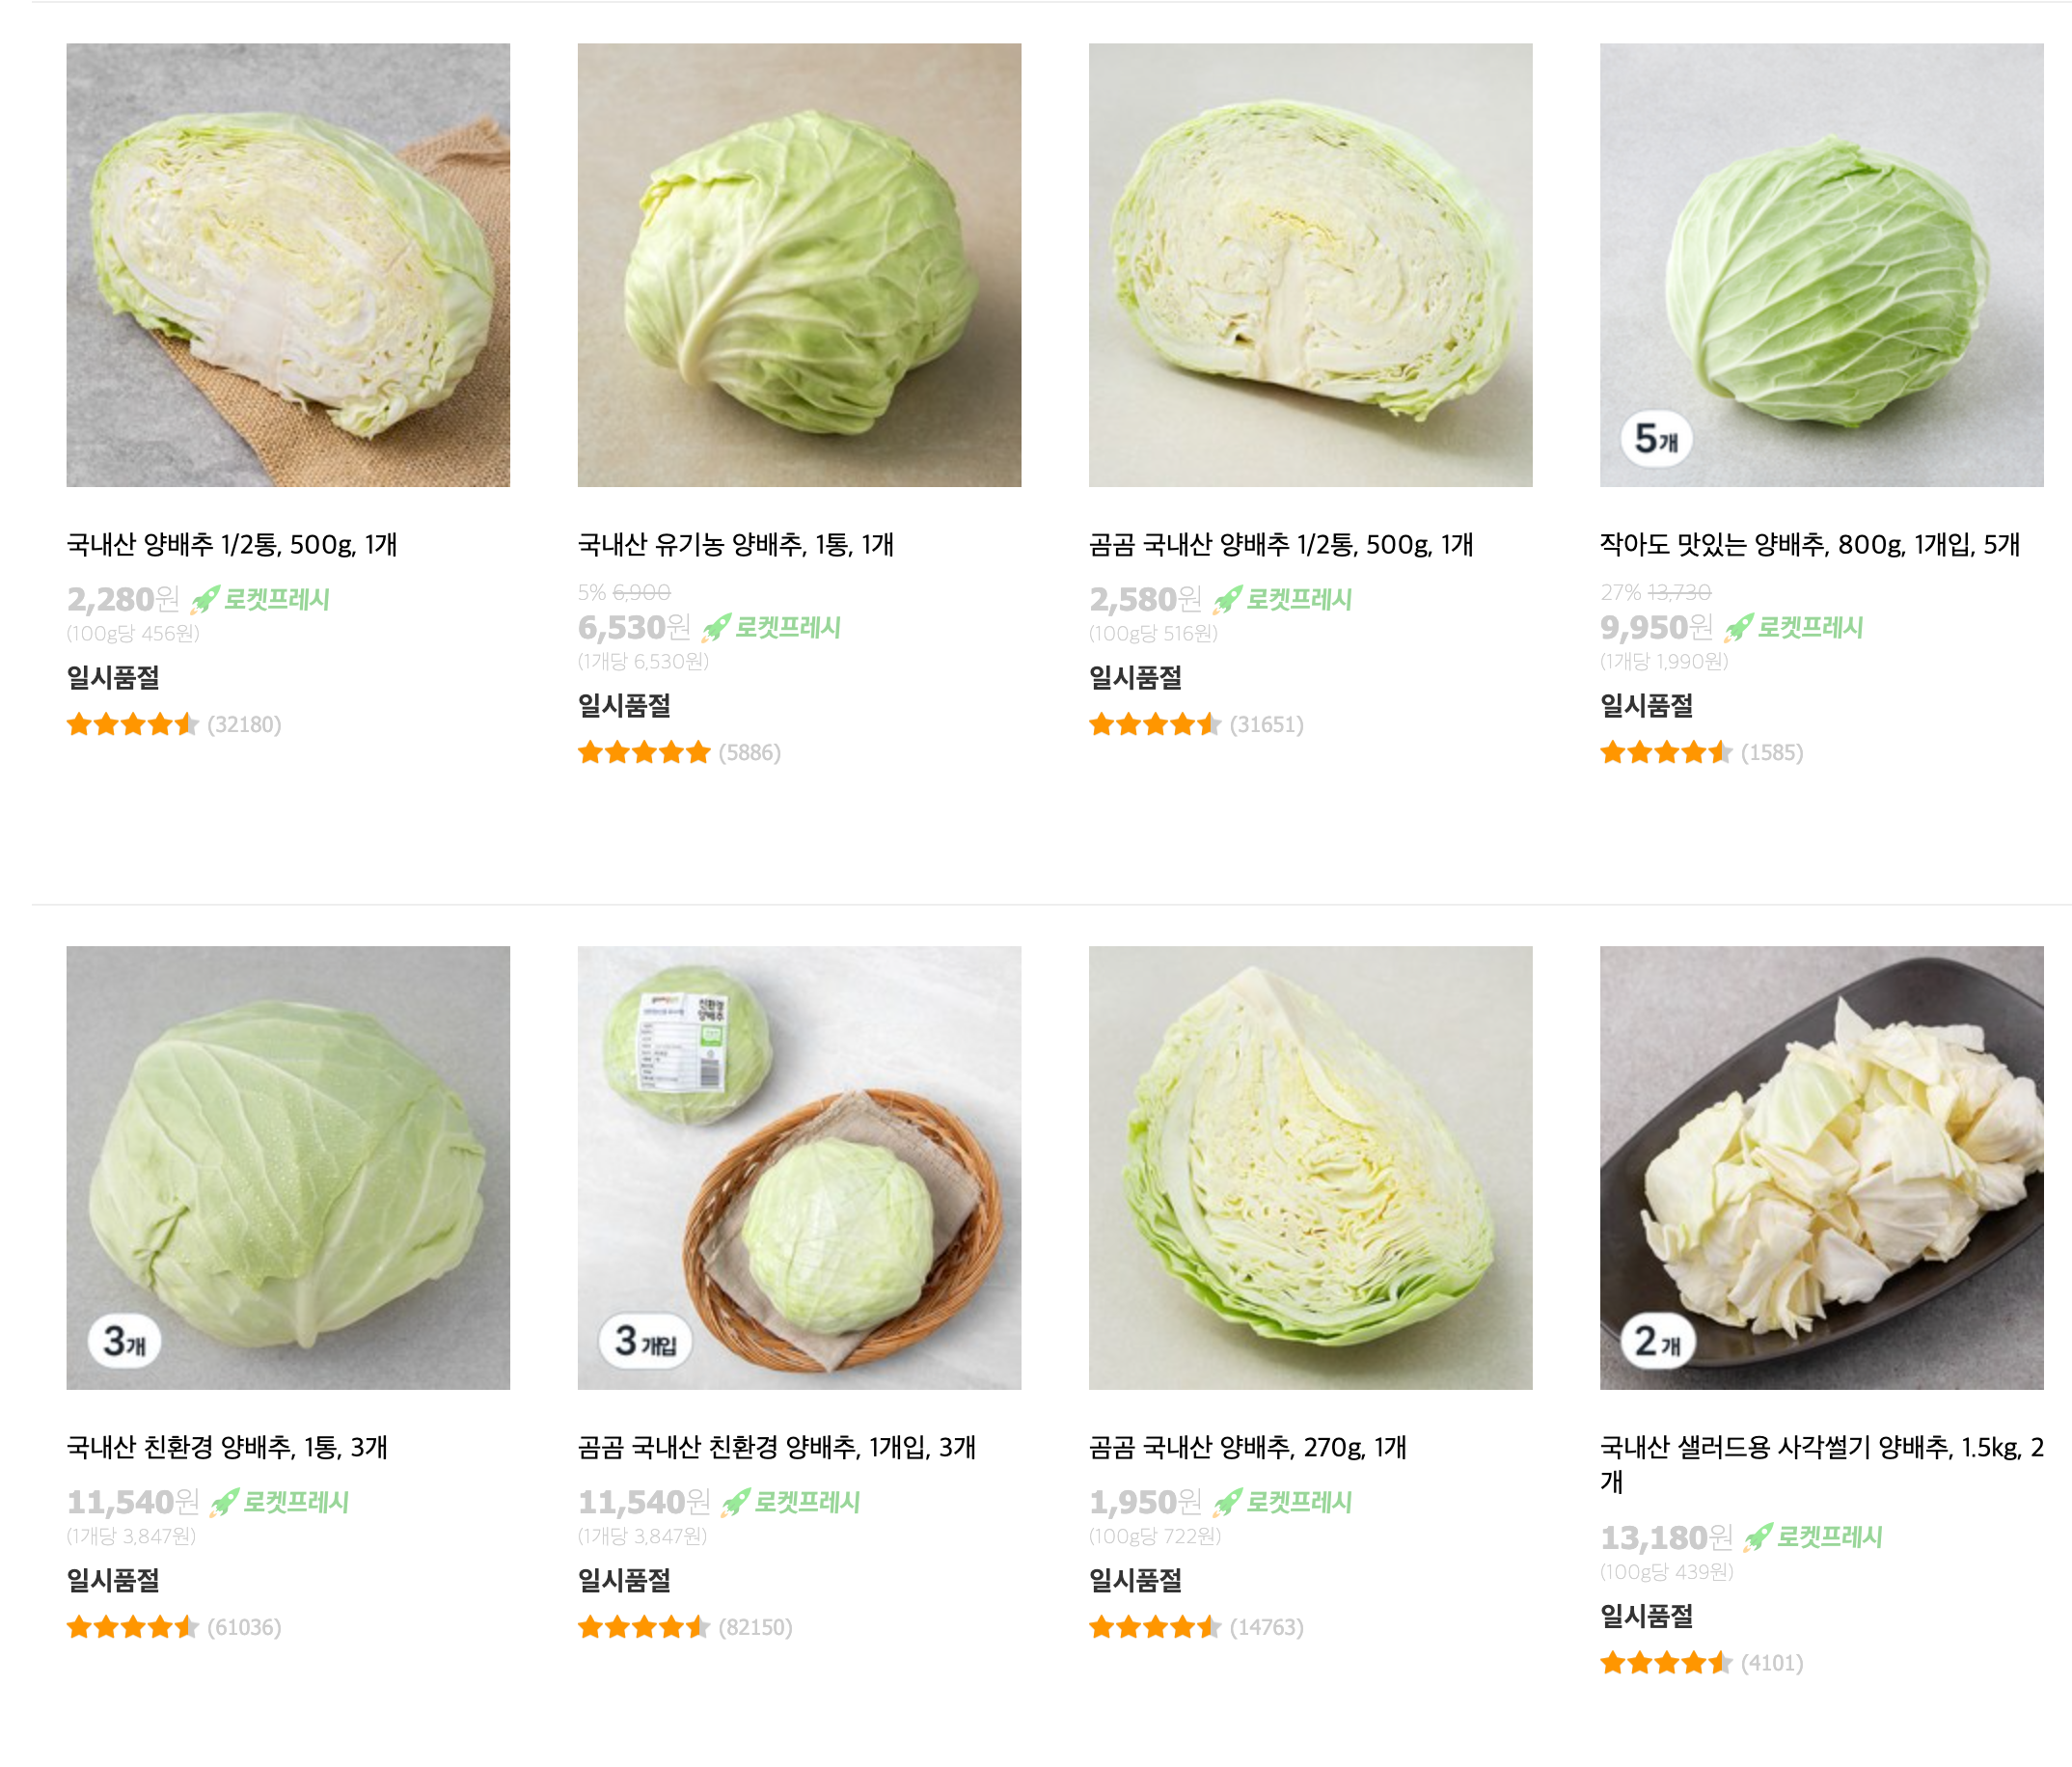
Task: Click the Rocket Fresh badge beside 6,530원
Action: point(771,627)
